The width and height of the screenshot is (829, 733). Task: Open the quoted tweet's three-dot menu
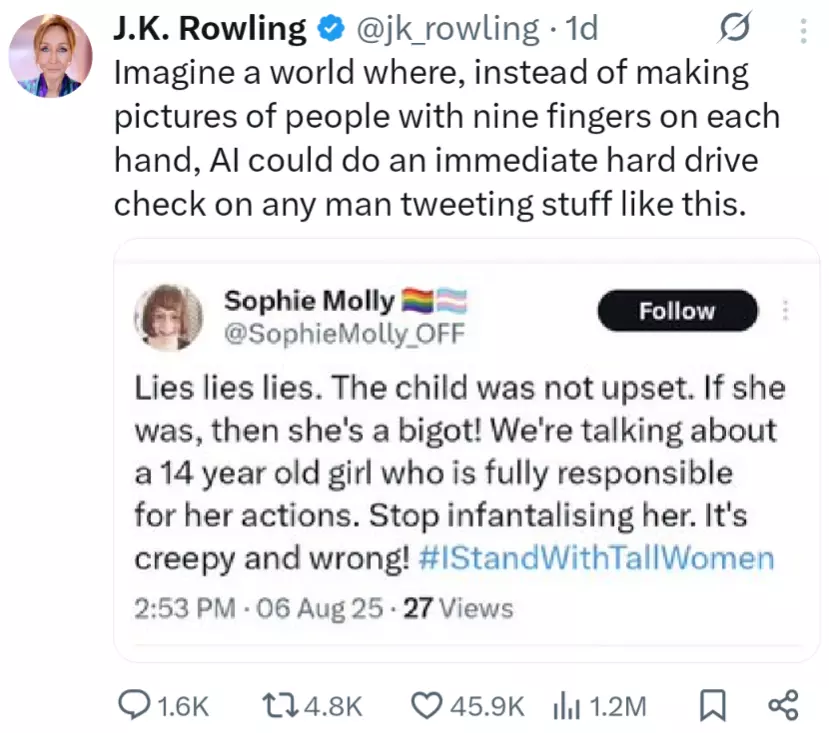click(x=786, y=311)
